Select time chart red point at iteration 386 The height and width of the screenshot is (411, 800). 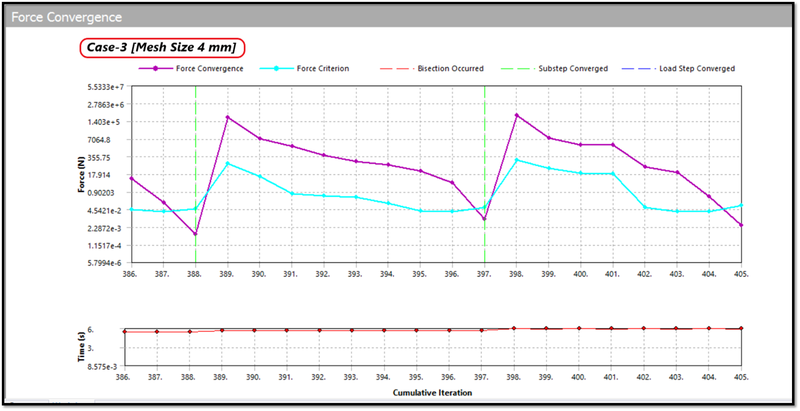click(124, 331)
